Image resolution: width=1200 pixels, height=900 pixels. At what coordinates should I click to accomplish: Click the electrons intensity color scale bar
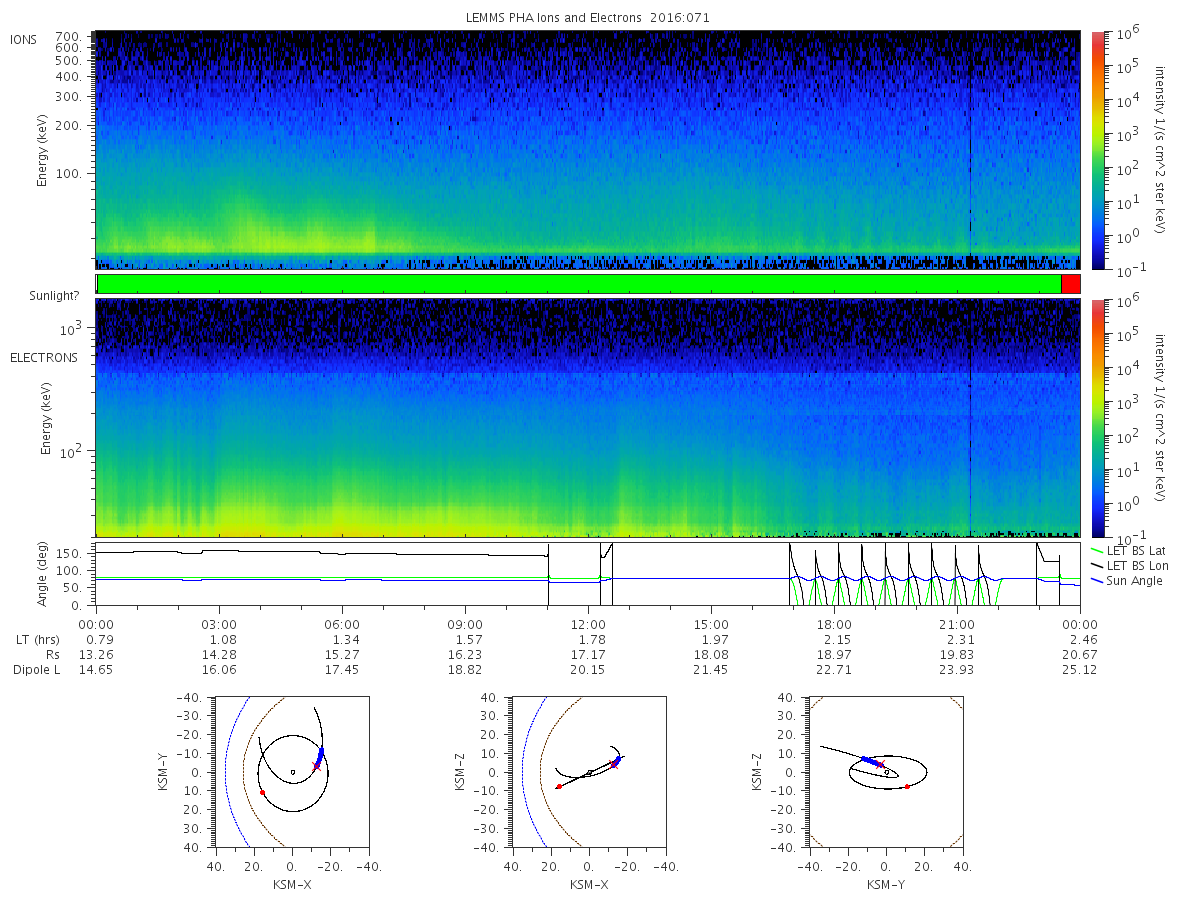pyautogui.click(x=1097, y=418)
